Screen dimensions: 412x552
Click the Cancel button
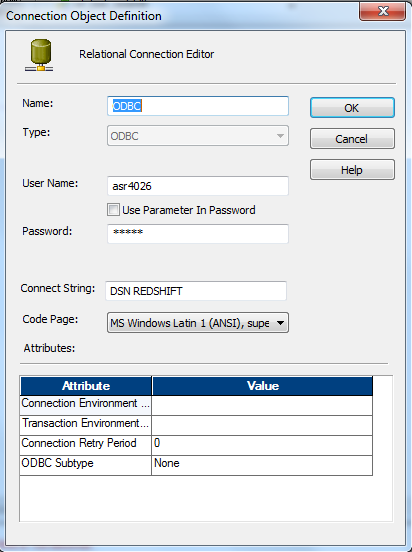(352, 139)
